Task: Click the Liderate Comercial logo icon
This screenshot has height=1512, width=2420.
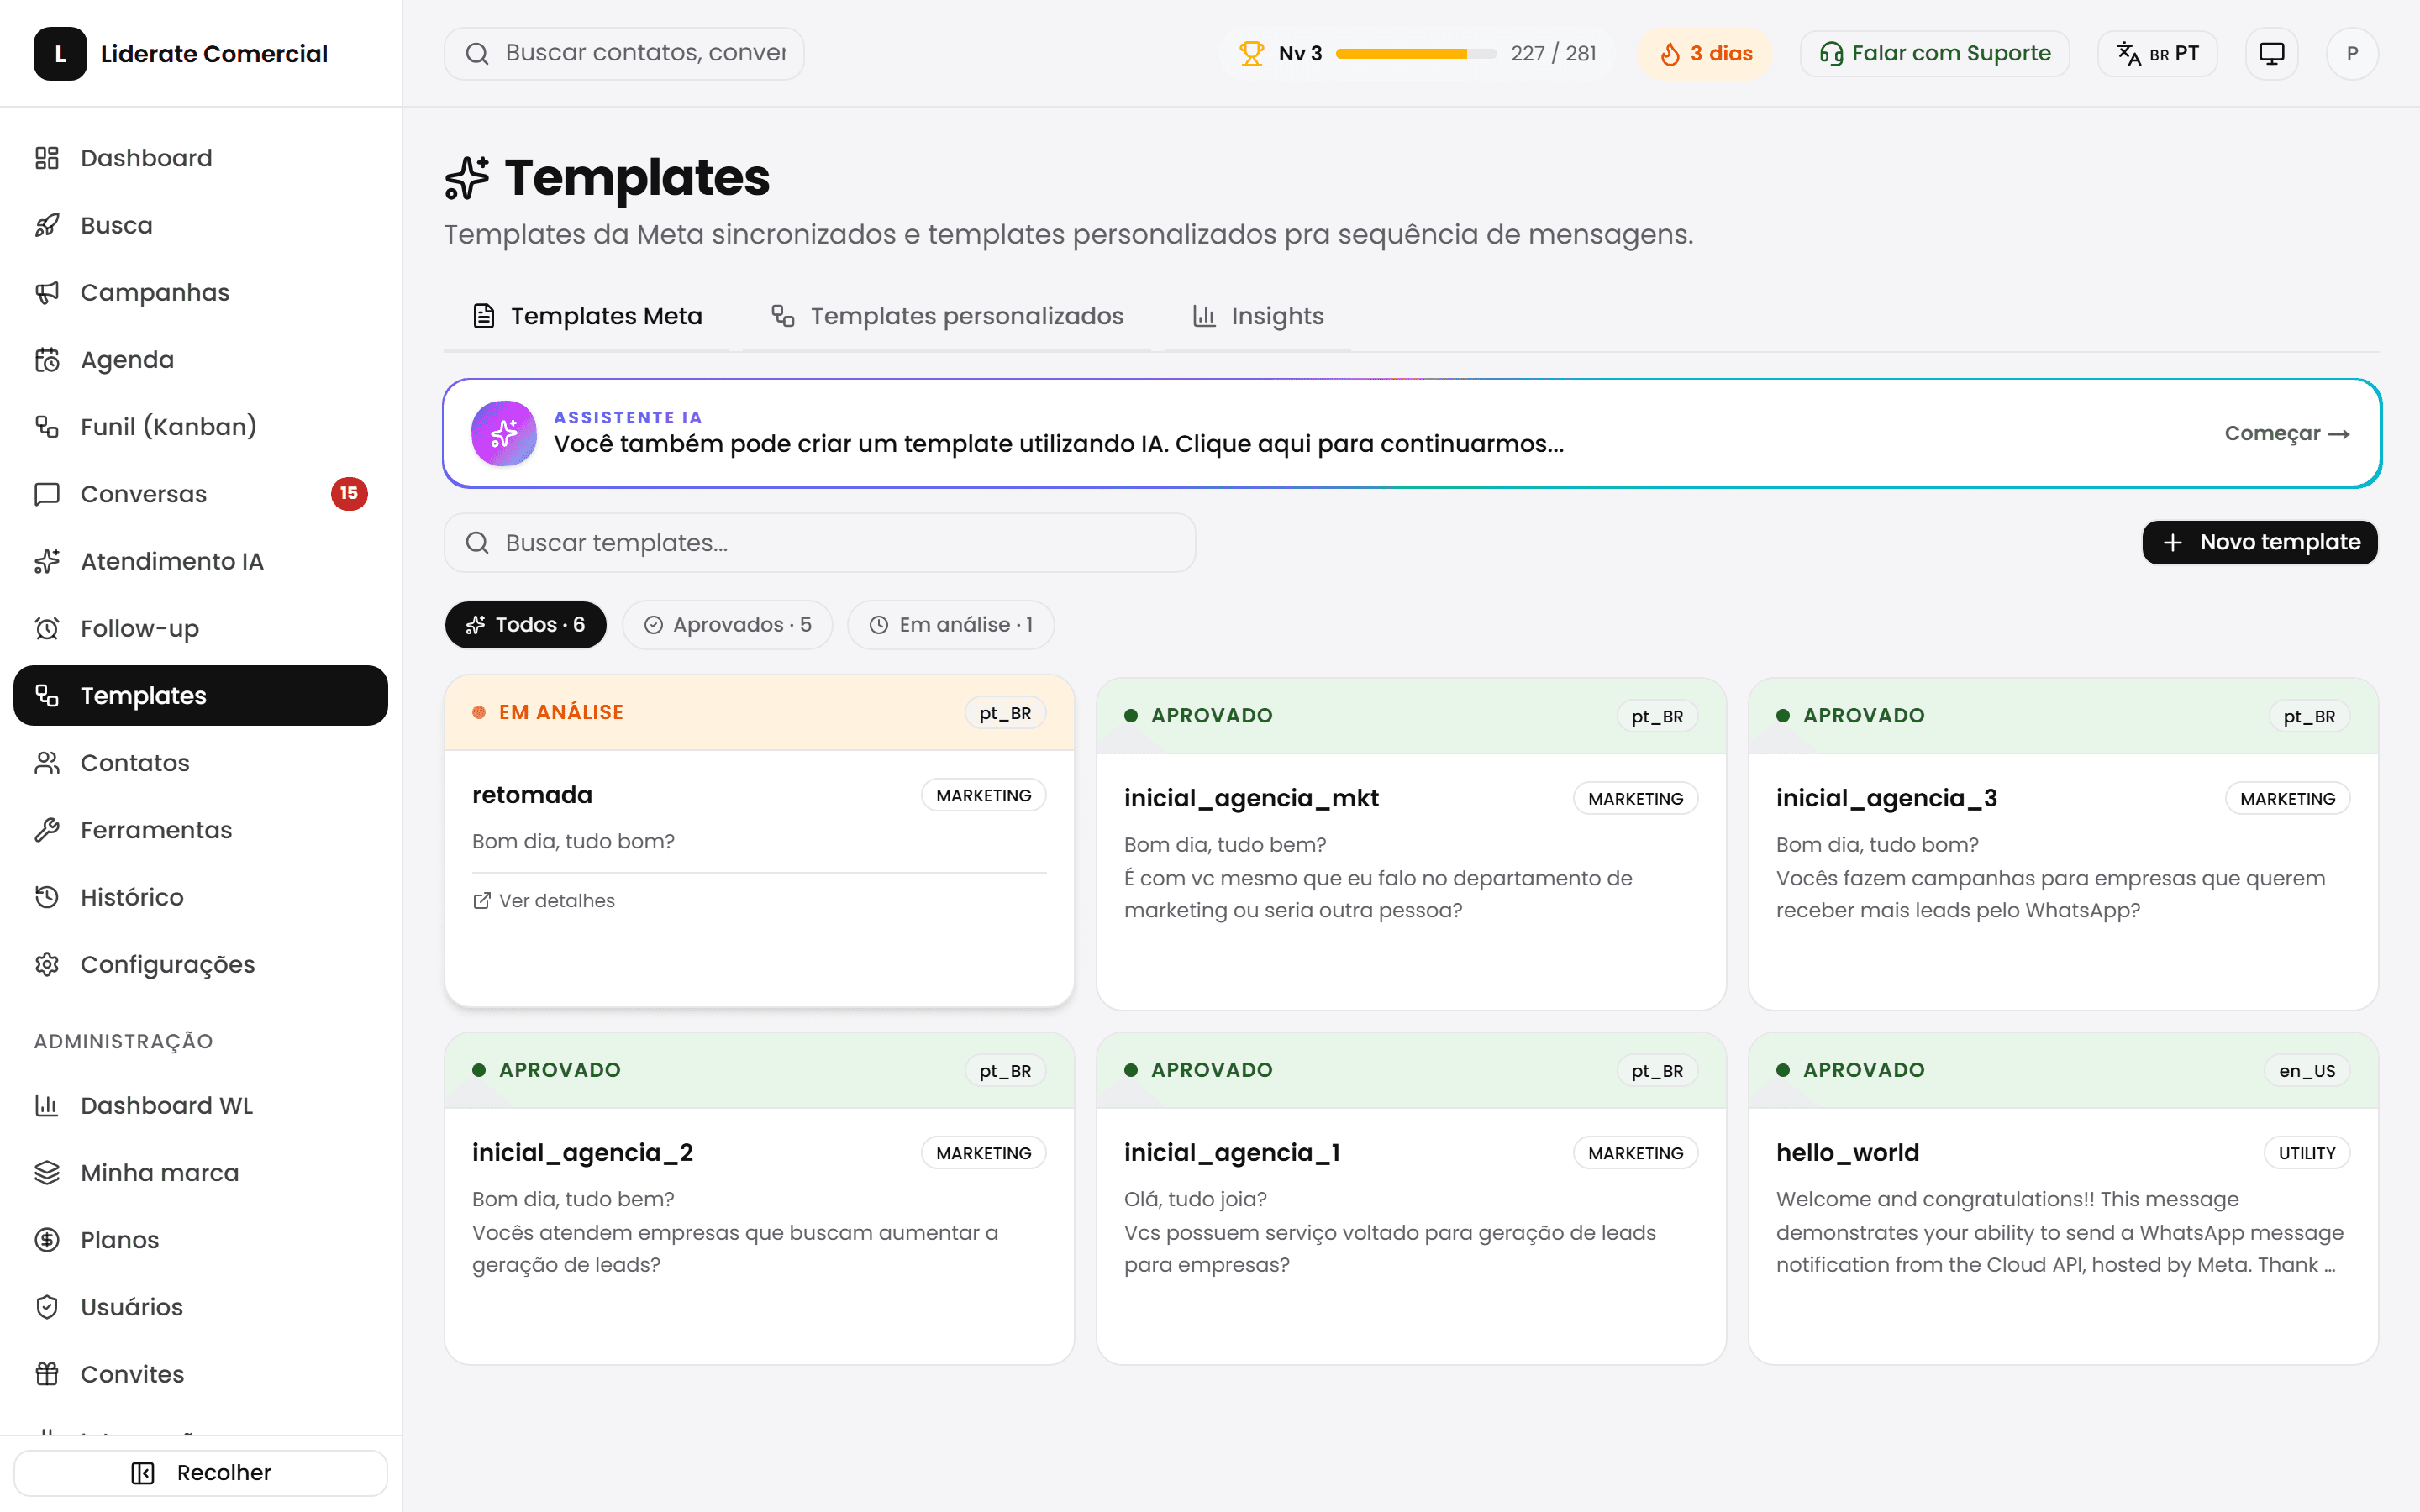Action: point(60,54)
